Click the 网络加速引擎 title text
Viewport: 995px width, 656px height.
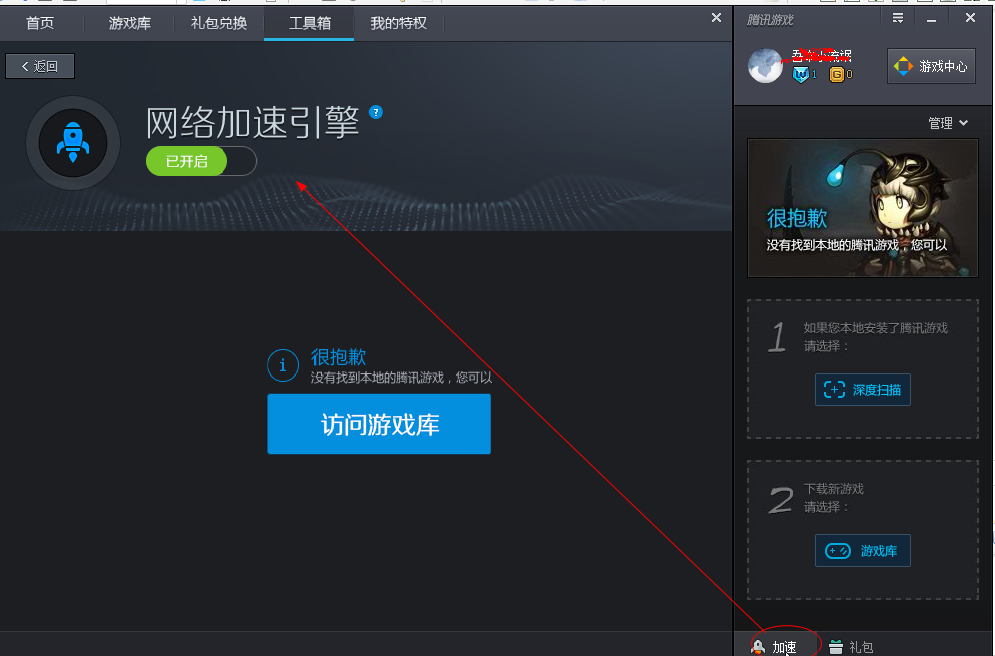[x=253, y=122]
